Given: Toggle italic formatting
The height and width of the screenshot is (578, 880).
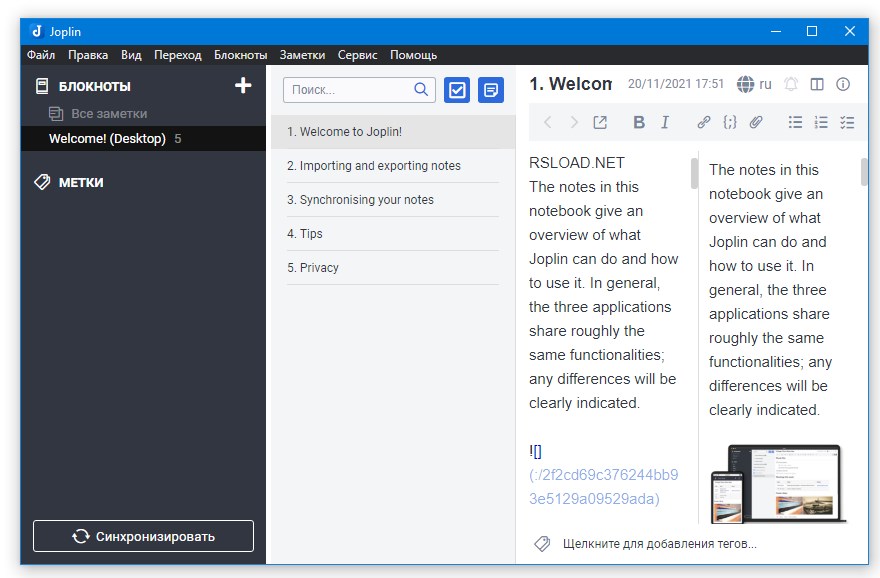Looking at the screenshot, I should [665, 122].
